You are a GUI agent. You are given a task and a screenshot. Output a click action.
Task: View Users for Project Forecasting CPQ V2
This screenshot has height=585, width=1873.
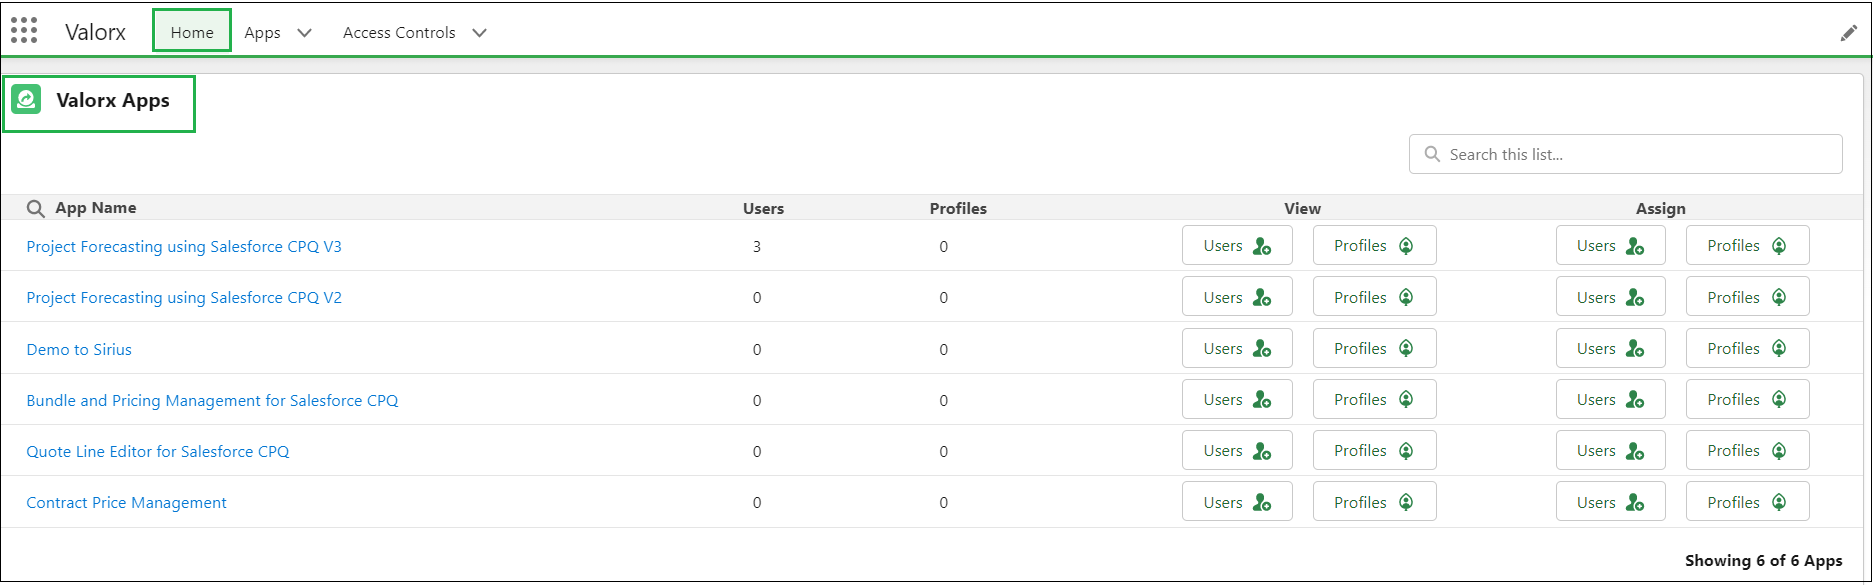1237,297
